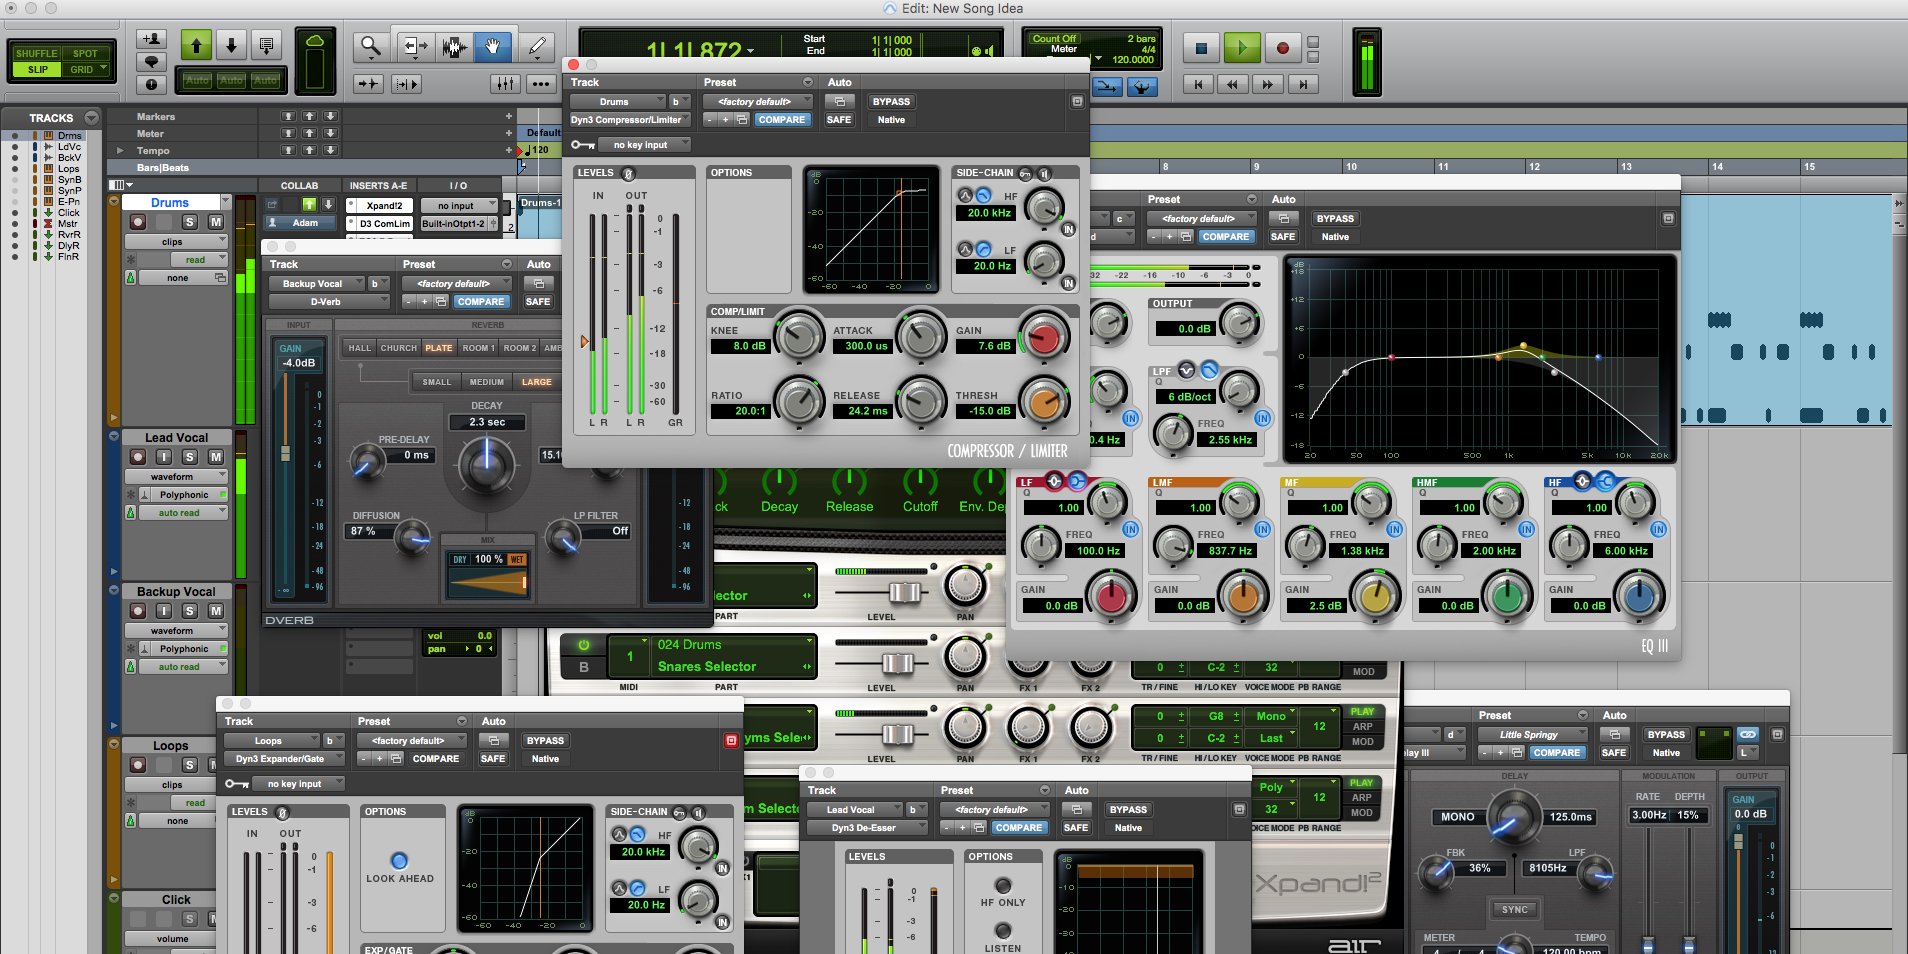Open the Little Springy preset dropdown

(1531, 734)
